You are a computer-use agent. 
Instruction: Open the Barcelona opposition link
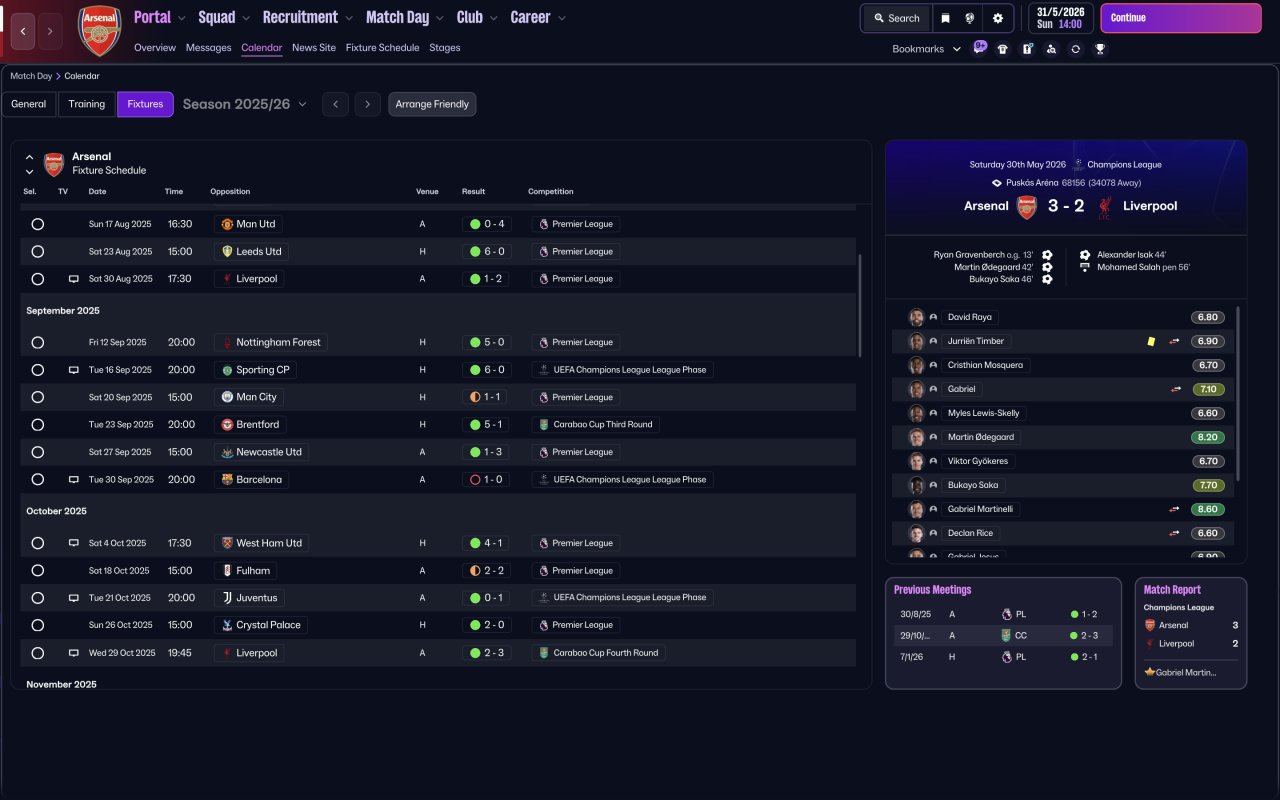(x=252, y=480)
